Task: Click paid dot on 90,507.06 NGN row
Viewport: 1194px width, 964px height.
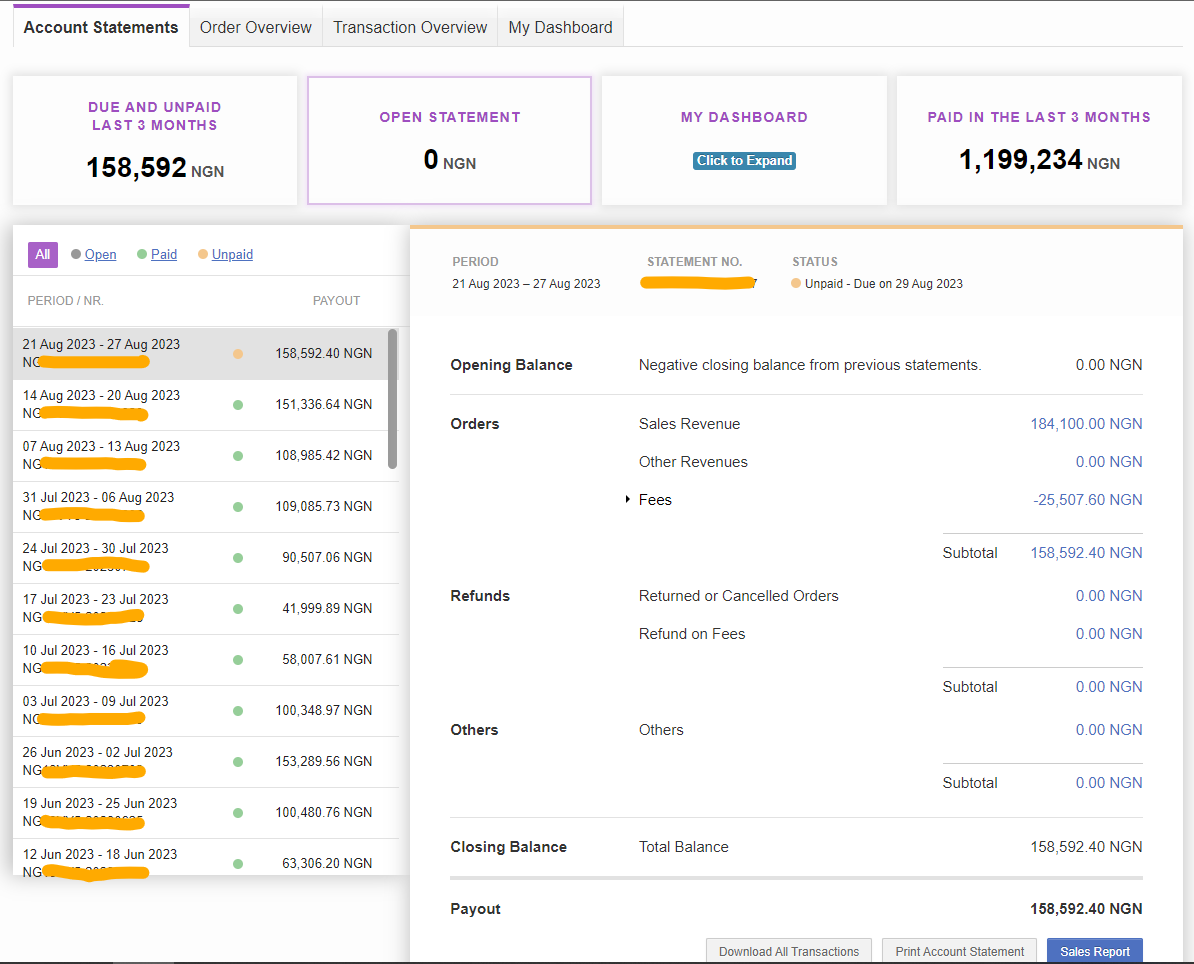Action: [238, 558]
